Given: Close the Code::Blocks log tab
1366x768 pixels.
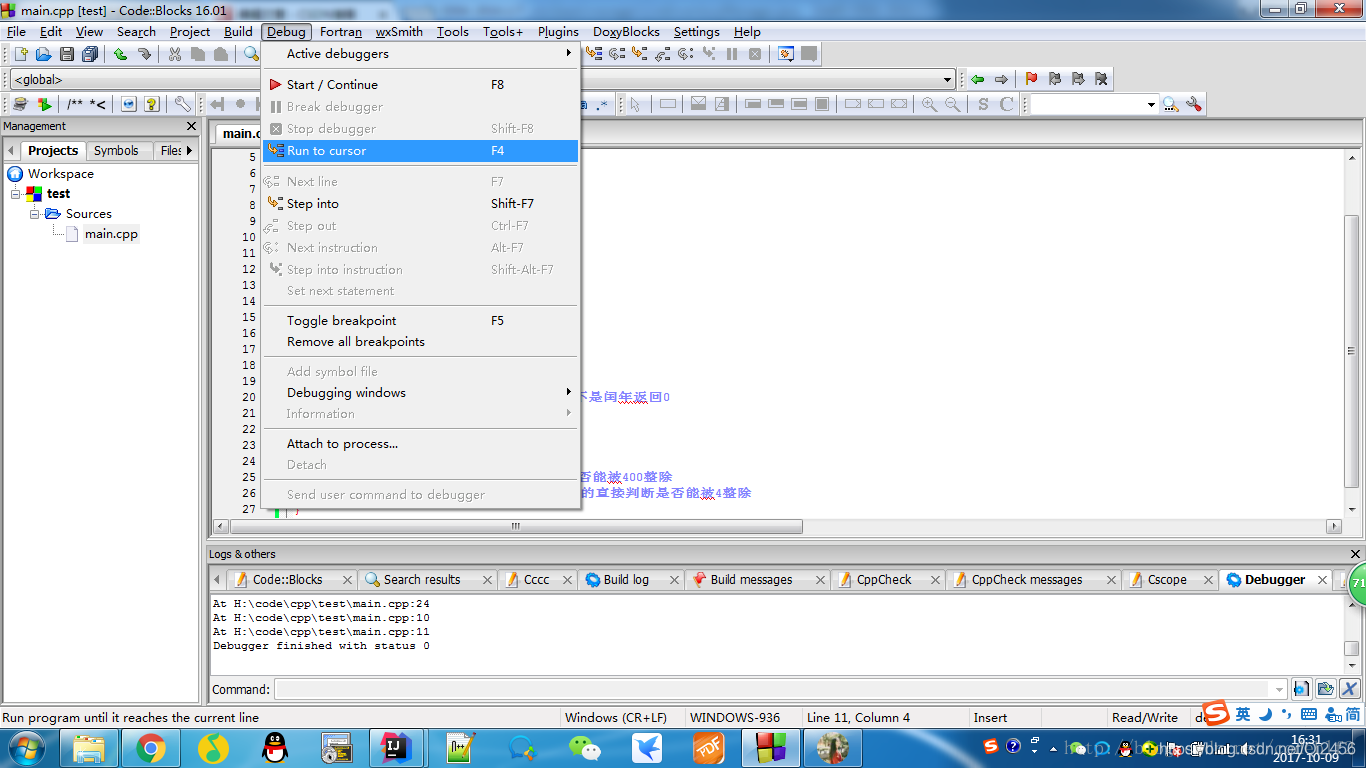Looking at the screenshot, I should tap(347, 580).
